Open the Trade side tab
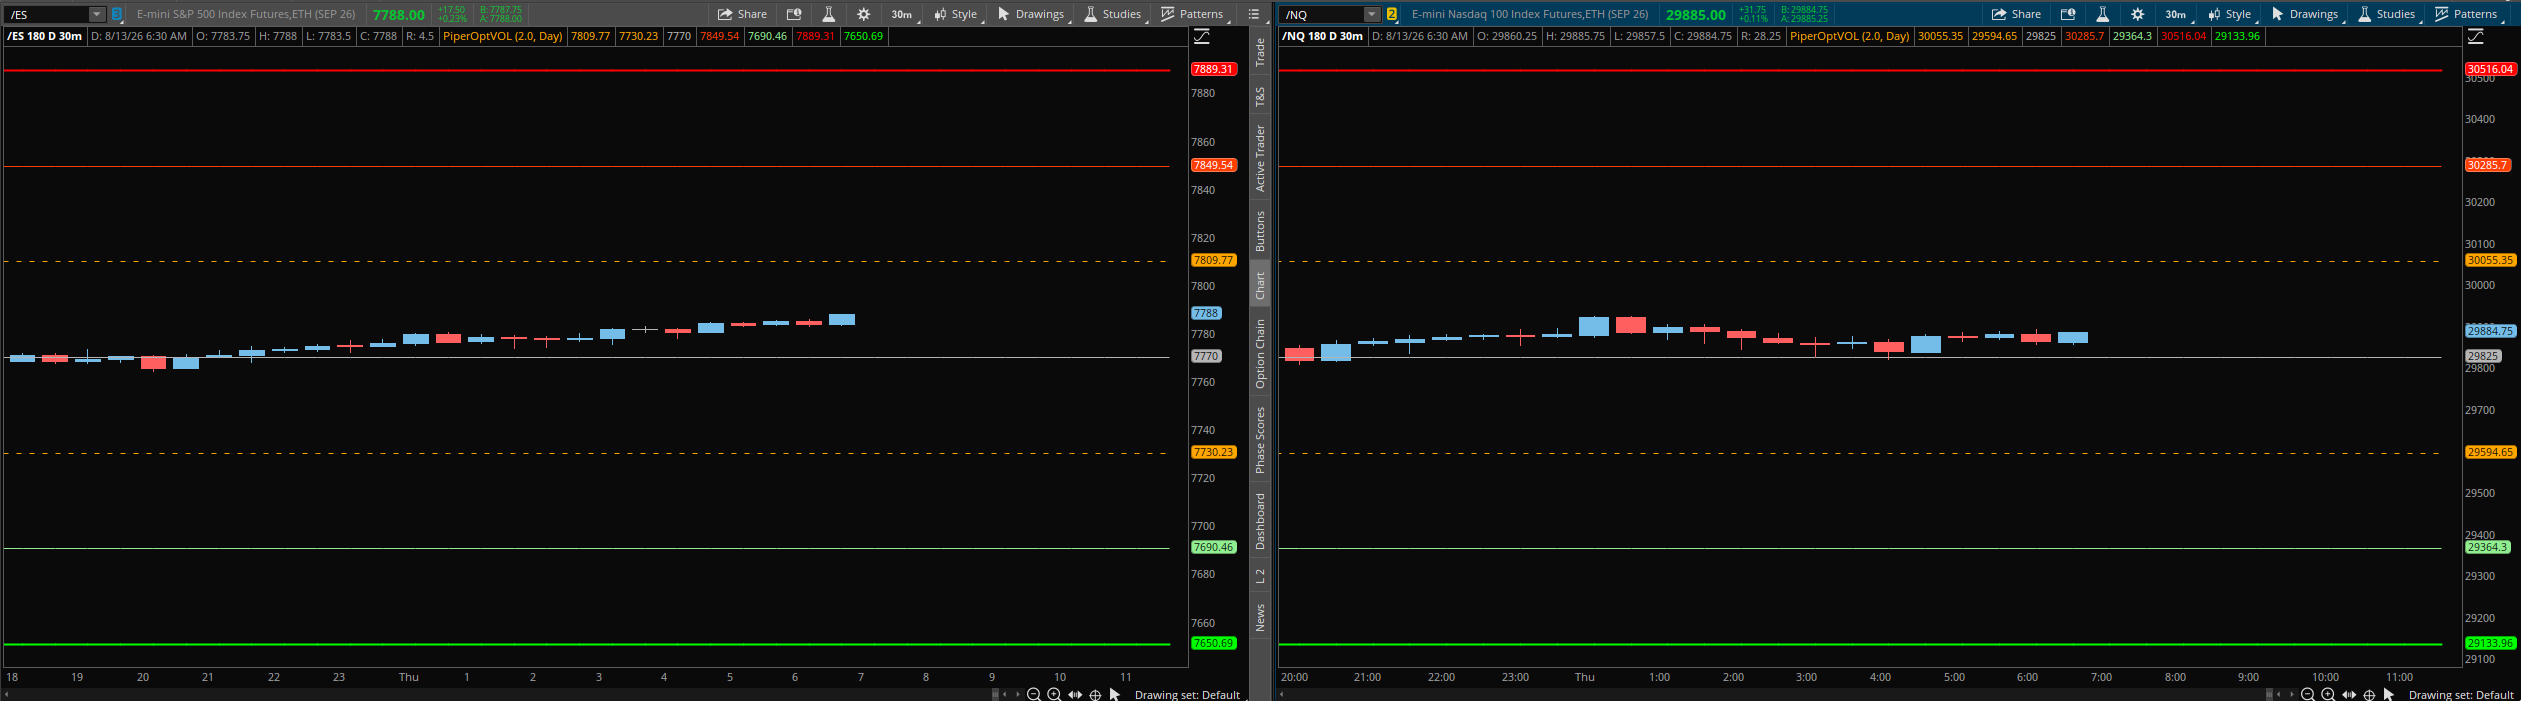The image size is (2521, 701). pos(1260,52)
